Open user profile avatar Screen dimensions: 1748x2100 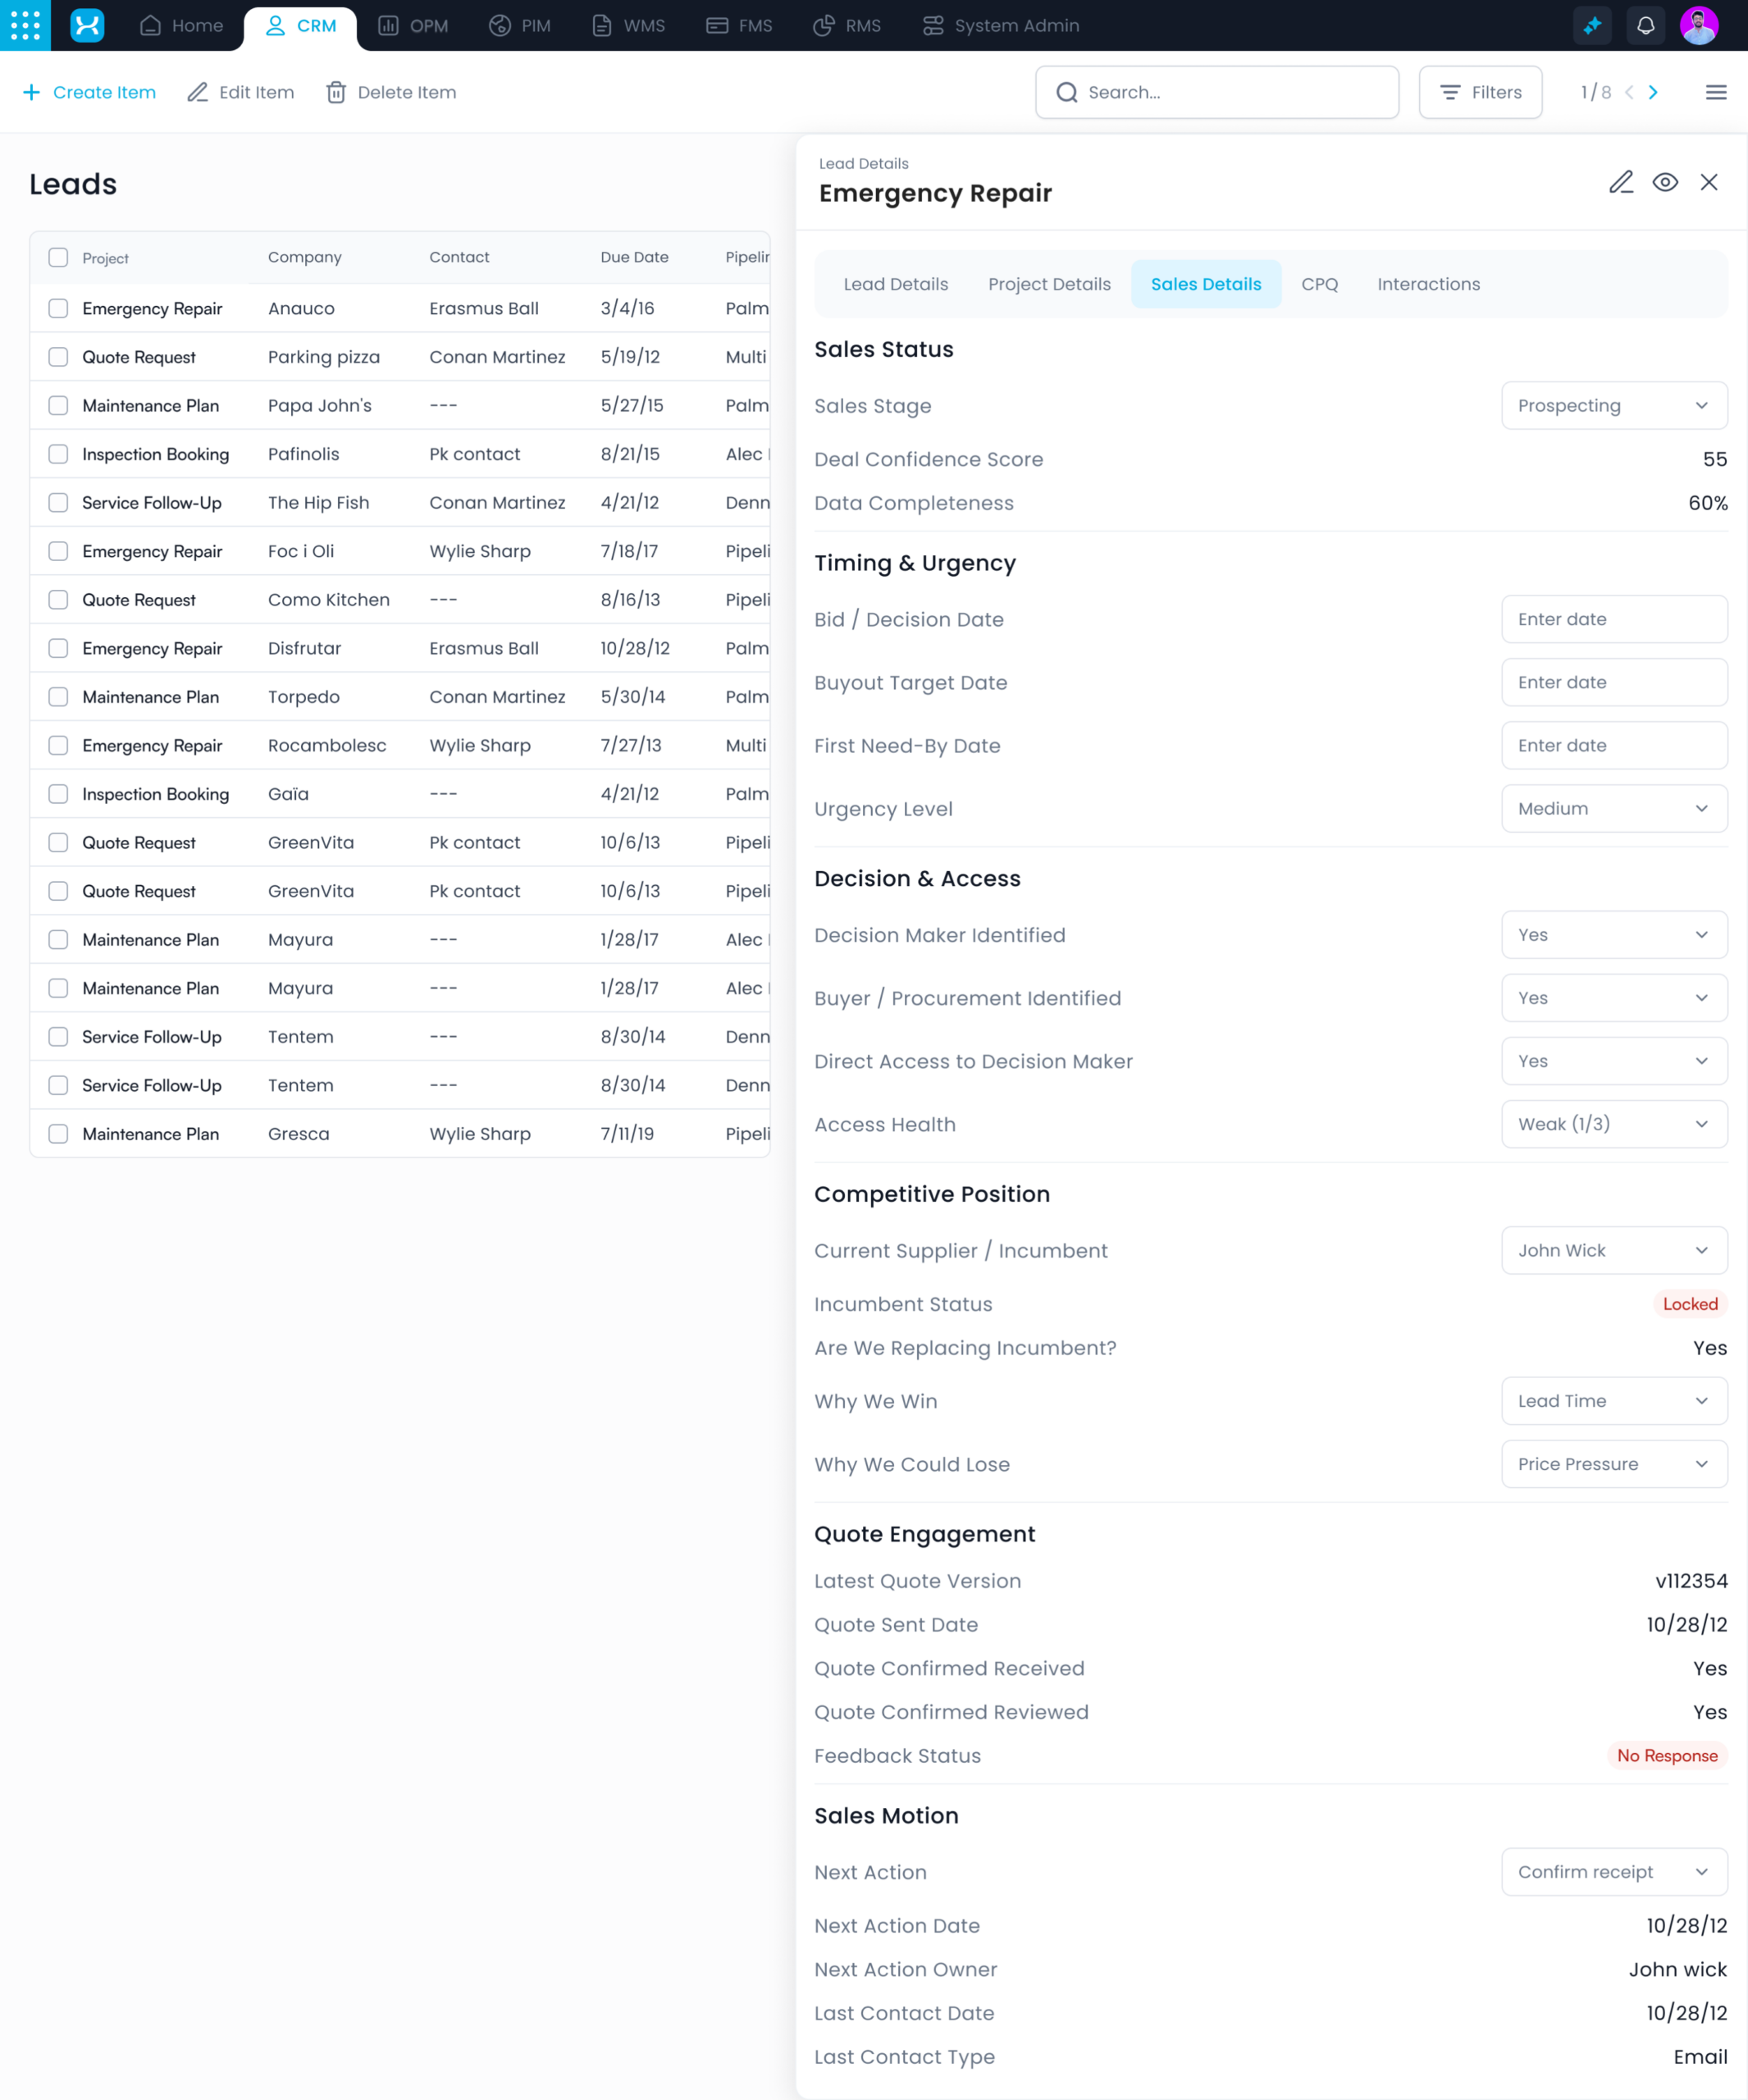click(x=1699, y=25)
